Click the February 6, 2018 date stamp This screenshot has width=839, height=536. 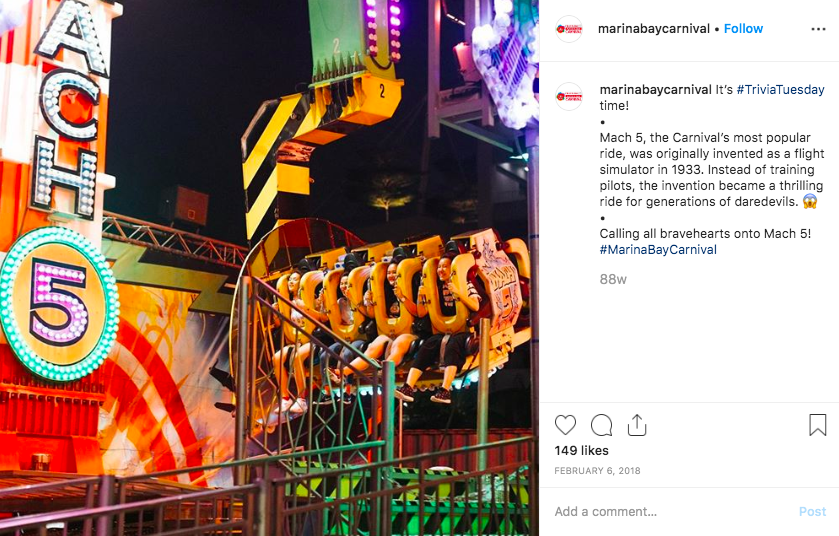point(597,471)
